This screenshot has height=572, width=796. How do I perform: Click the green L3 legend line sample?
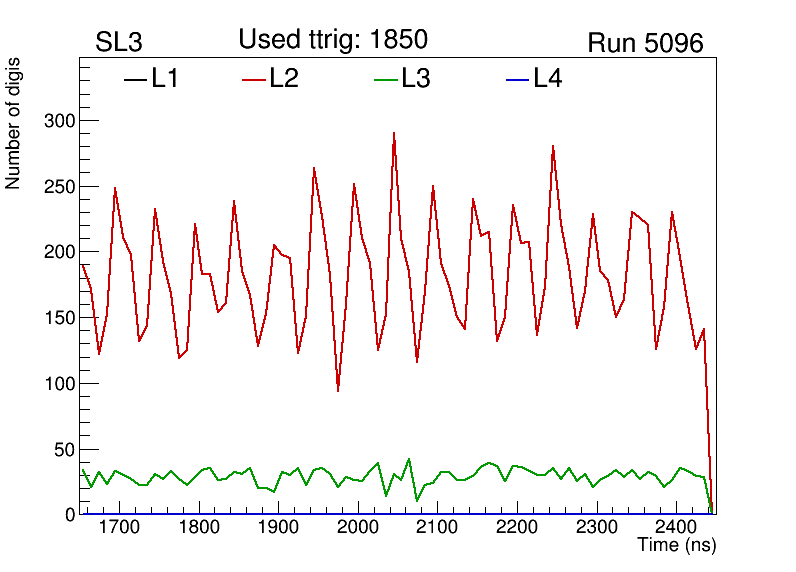[385, 80]
